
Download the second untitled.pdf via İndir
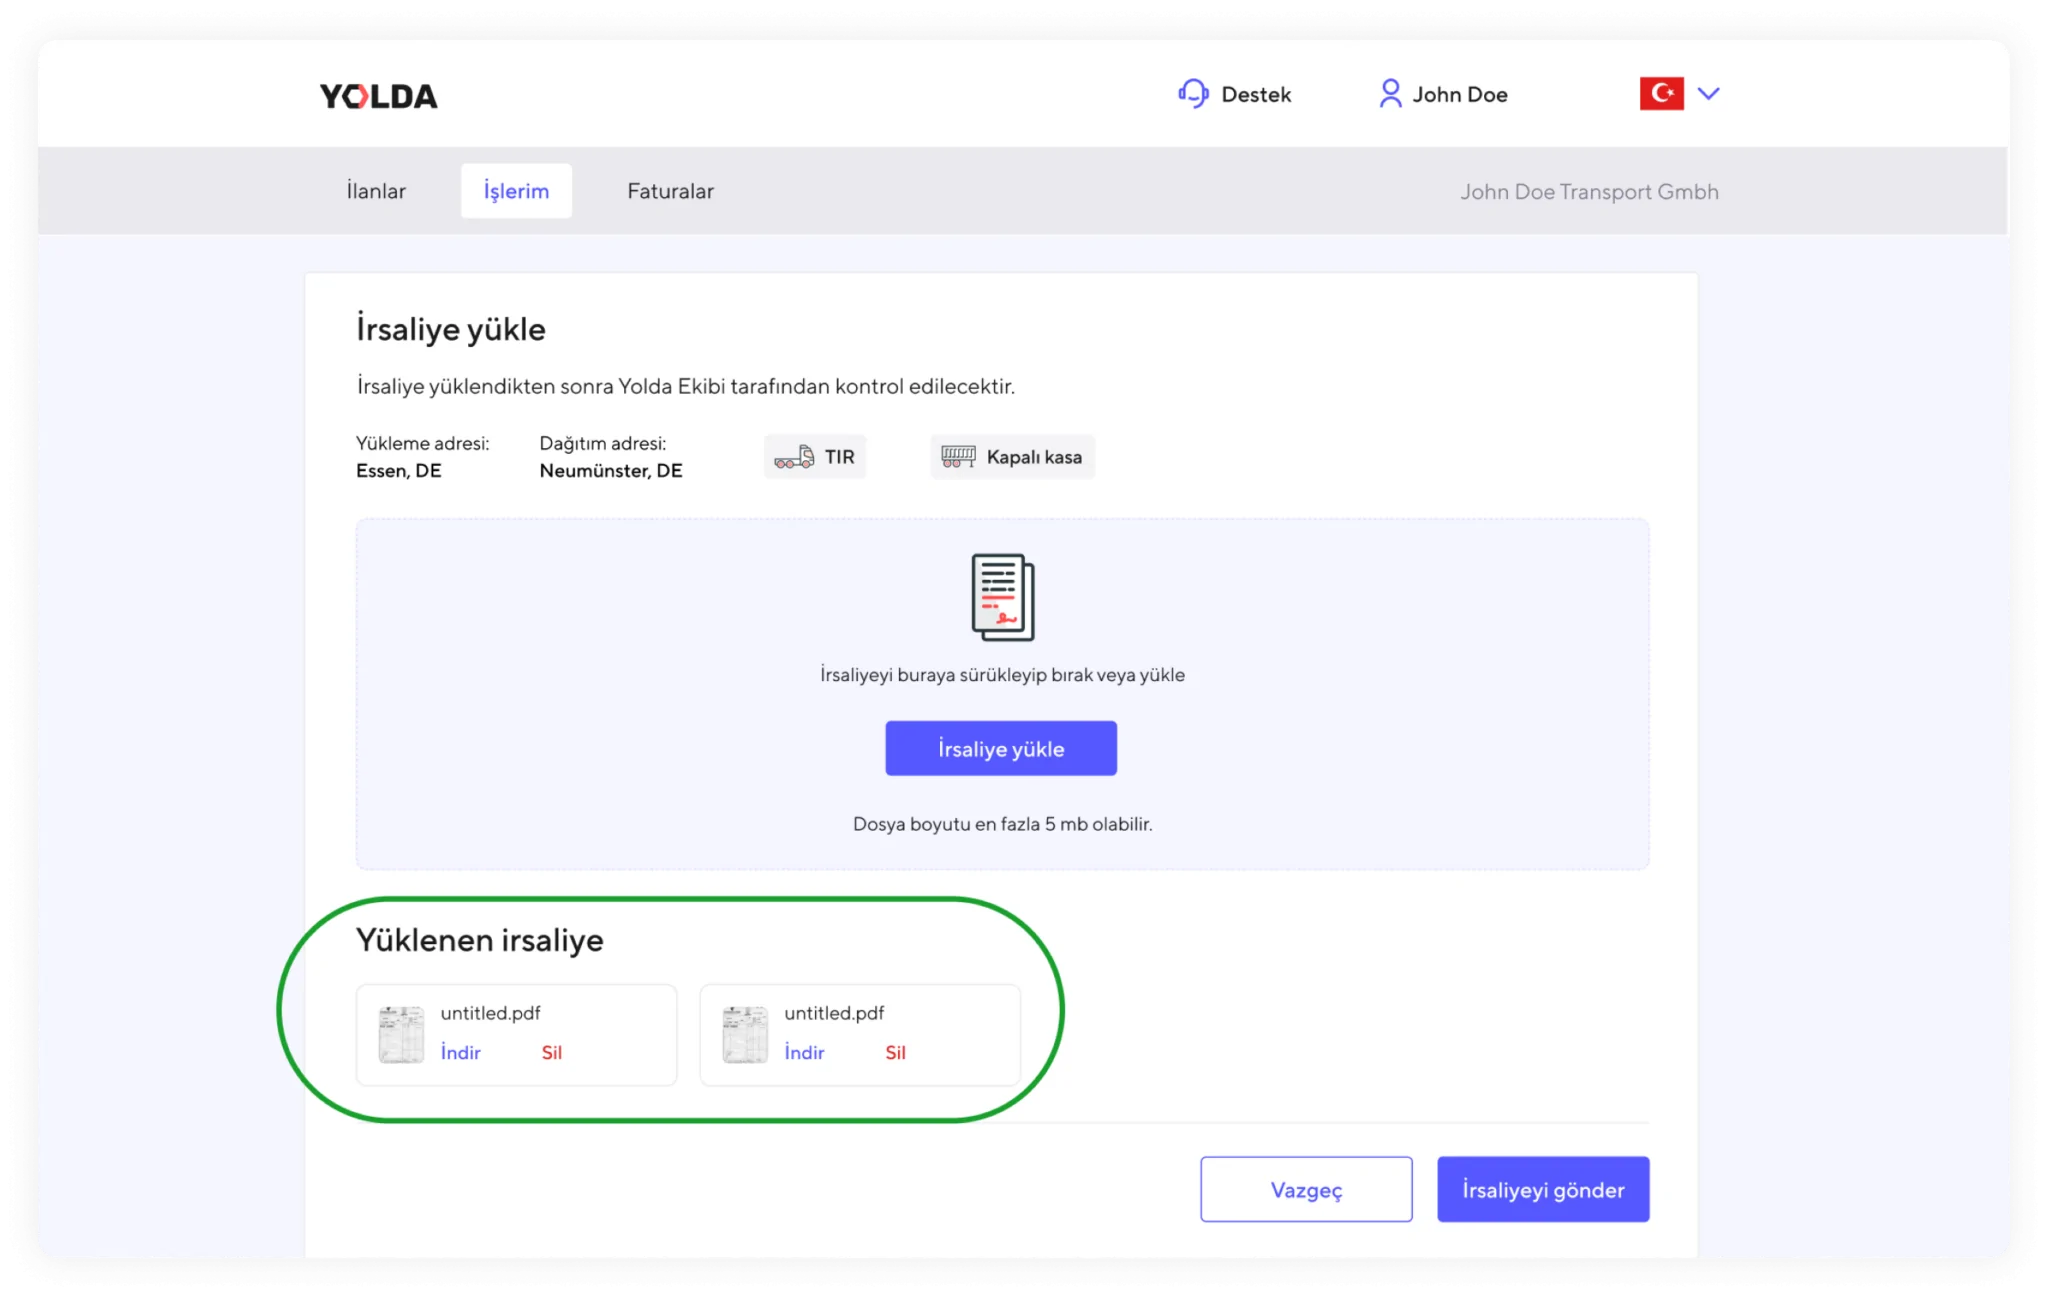coord(804,1052)
